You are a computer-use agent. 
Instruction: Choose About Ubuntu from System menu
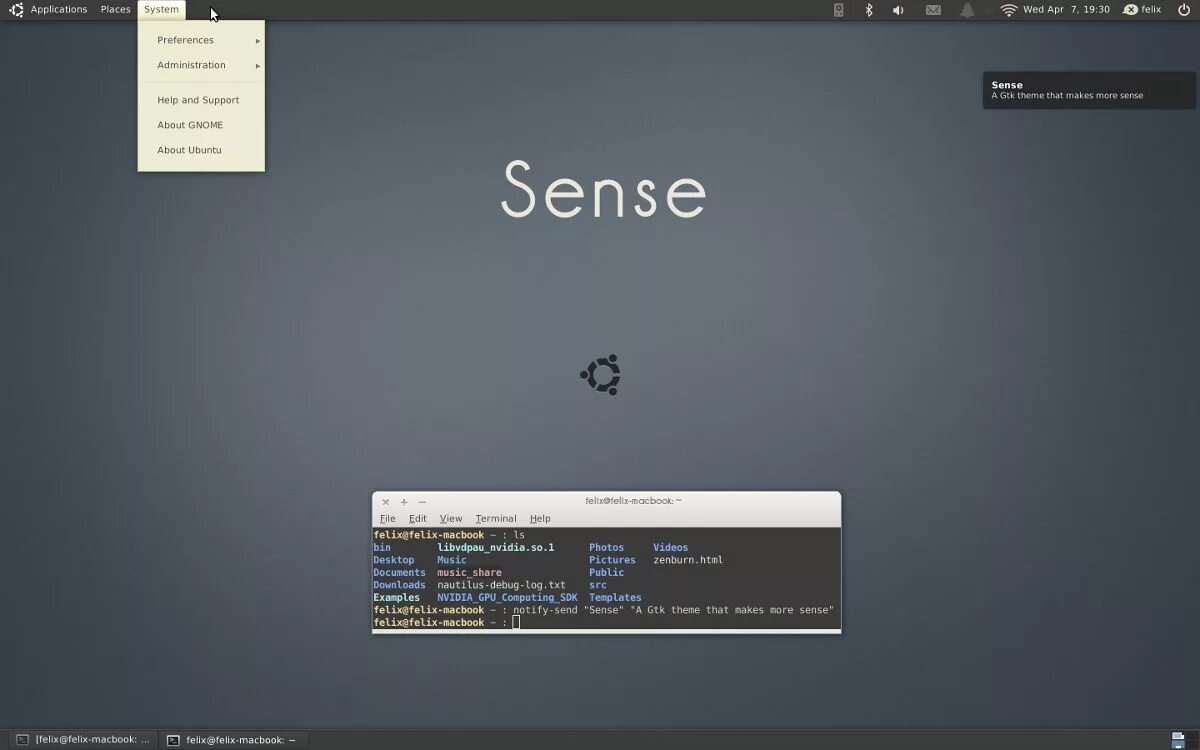[x=201, y=150]
